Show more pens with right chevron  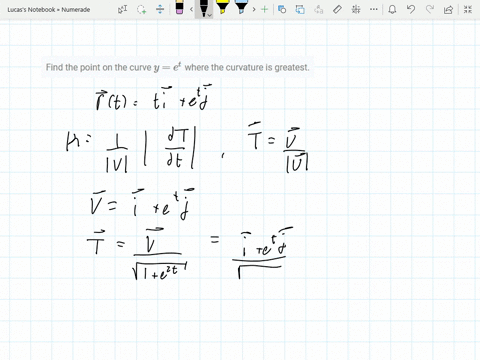tap(254, 9)
